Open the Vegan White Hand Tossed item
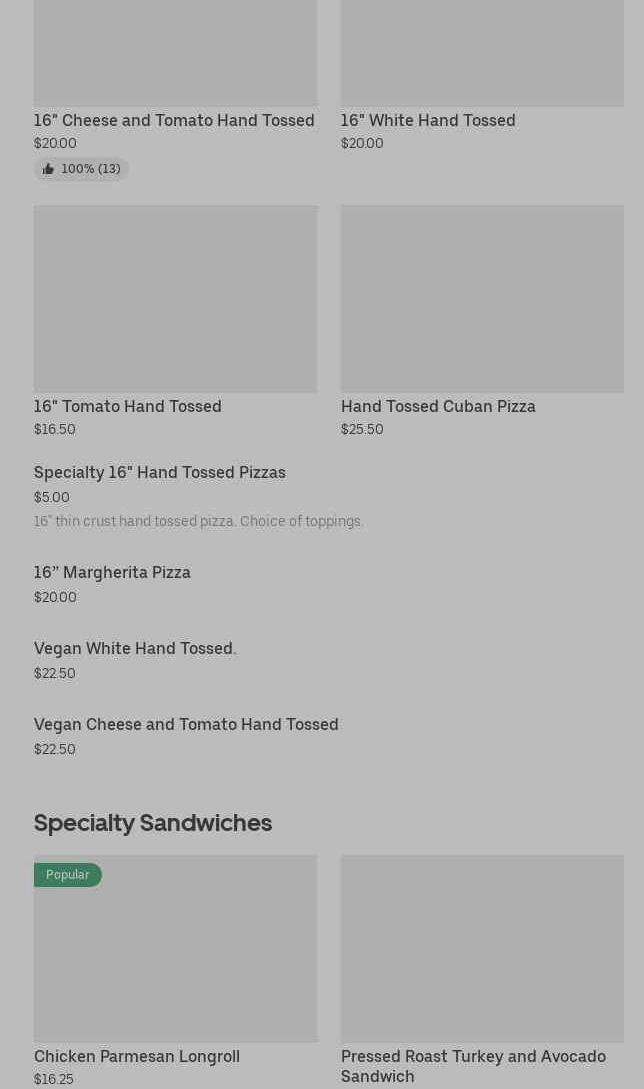644x1089 pixels. 135,648
